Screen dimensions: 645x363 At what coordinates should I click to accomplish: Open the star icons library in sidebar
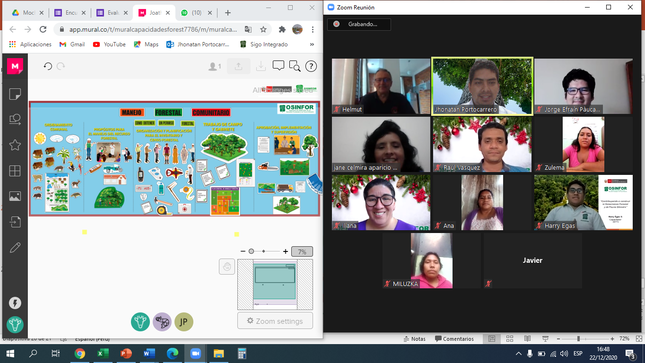[15, 145]
